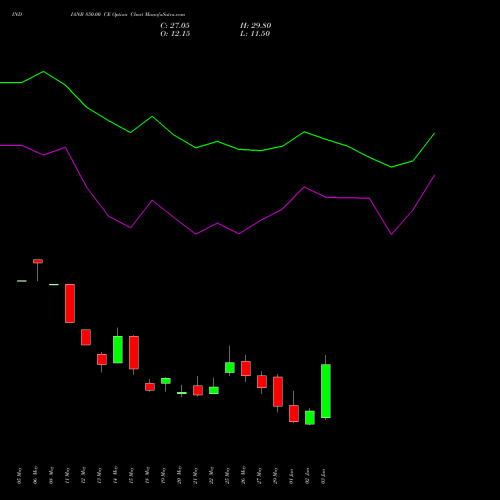
Task: Select the red candlestick for 13 May
Action: 102,359
